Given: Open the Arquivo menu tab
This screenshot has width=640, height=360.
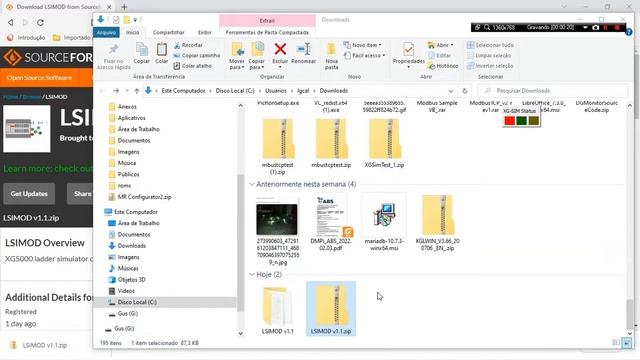Looking at the screenshot, I should point(107,32).
